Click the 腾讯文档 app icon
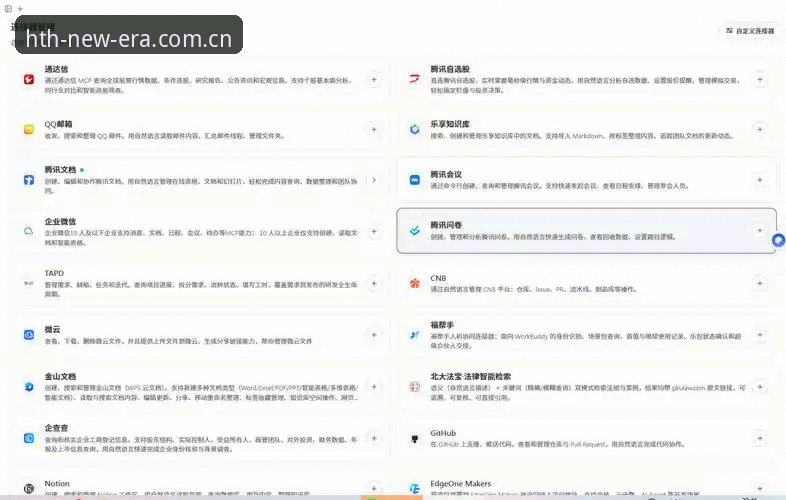This screenshot has width=786, height=500. 29,180
